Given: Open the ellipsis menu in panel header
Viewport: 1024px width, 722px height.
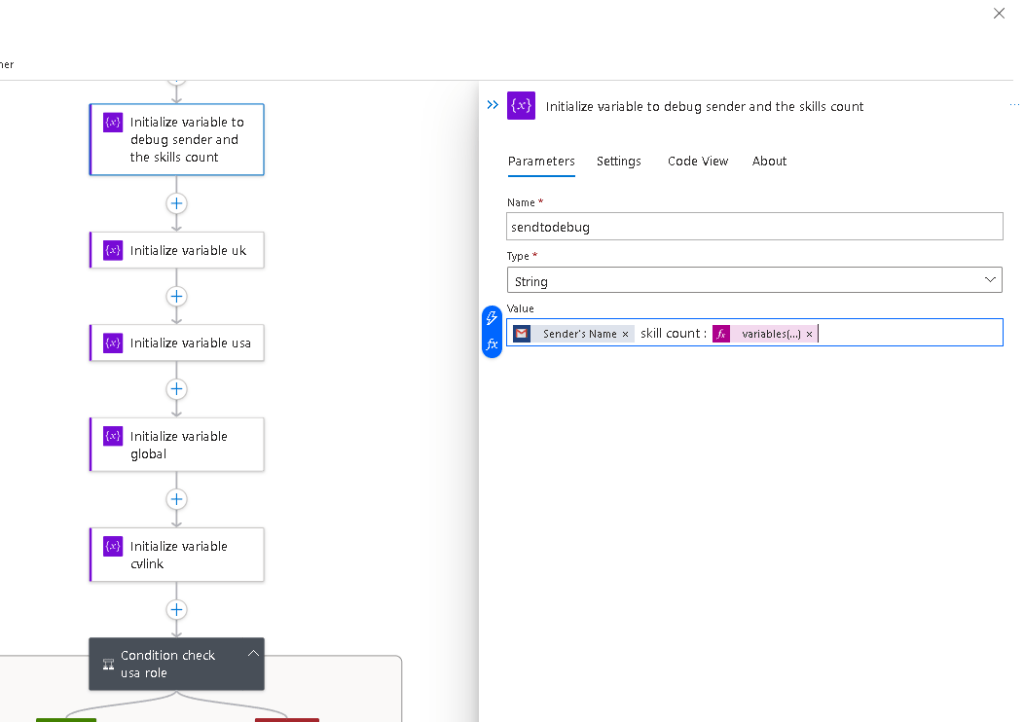Looking at the screenshot, I should tap(1014, 104).
